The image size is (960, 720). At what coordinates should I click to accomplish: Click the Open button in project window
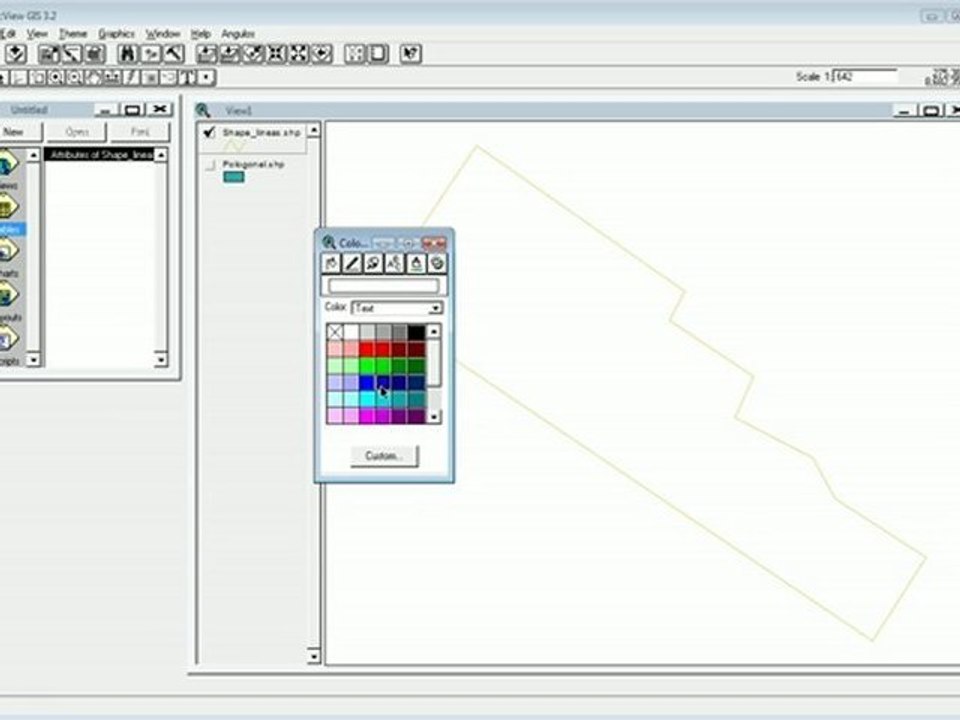pyautogui.click(x=77, y=132)
